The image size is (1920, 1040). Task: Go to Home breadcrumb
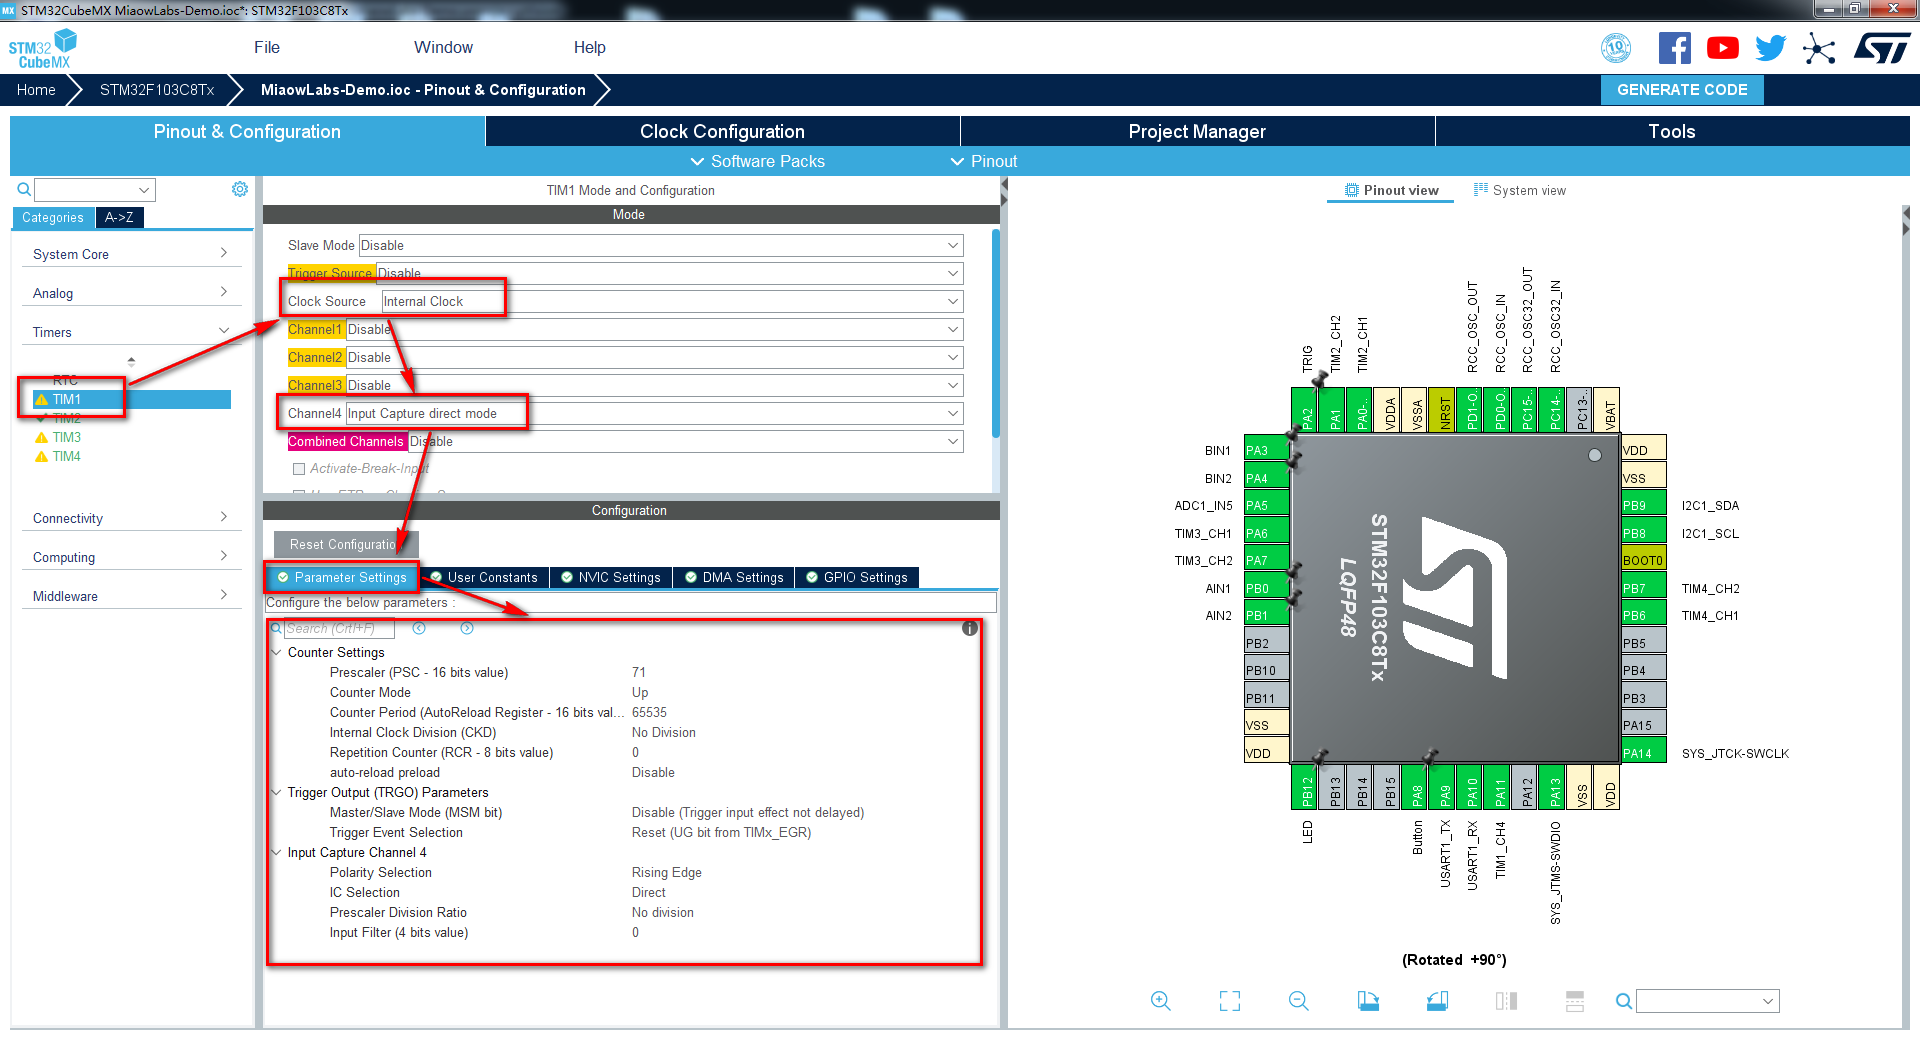[36, 89]
